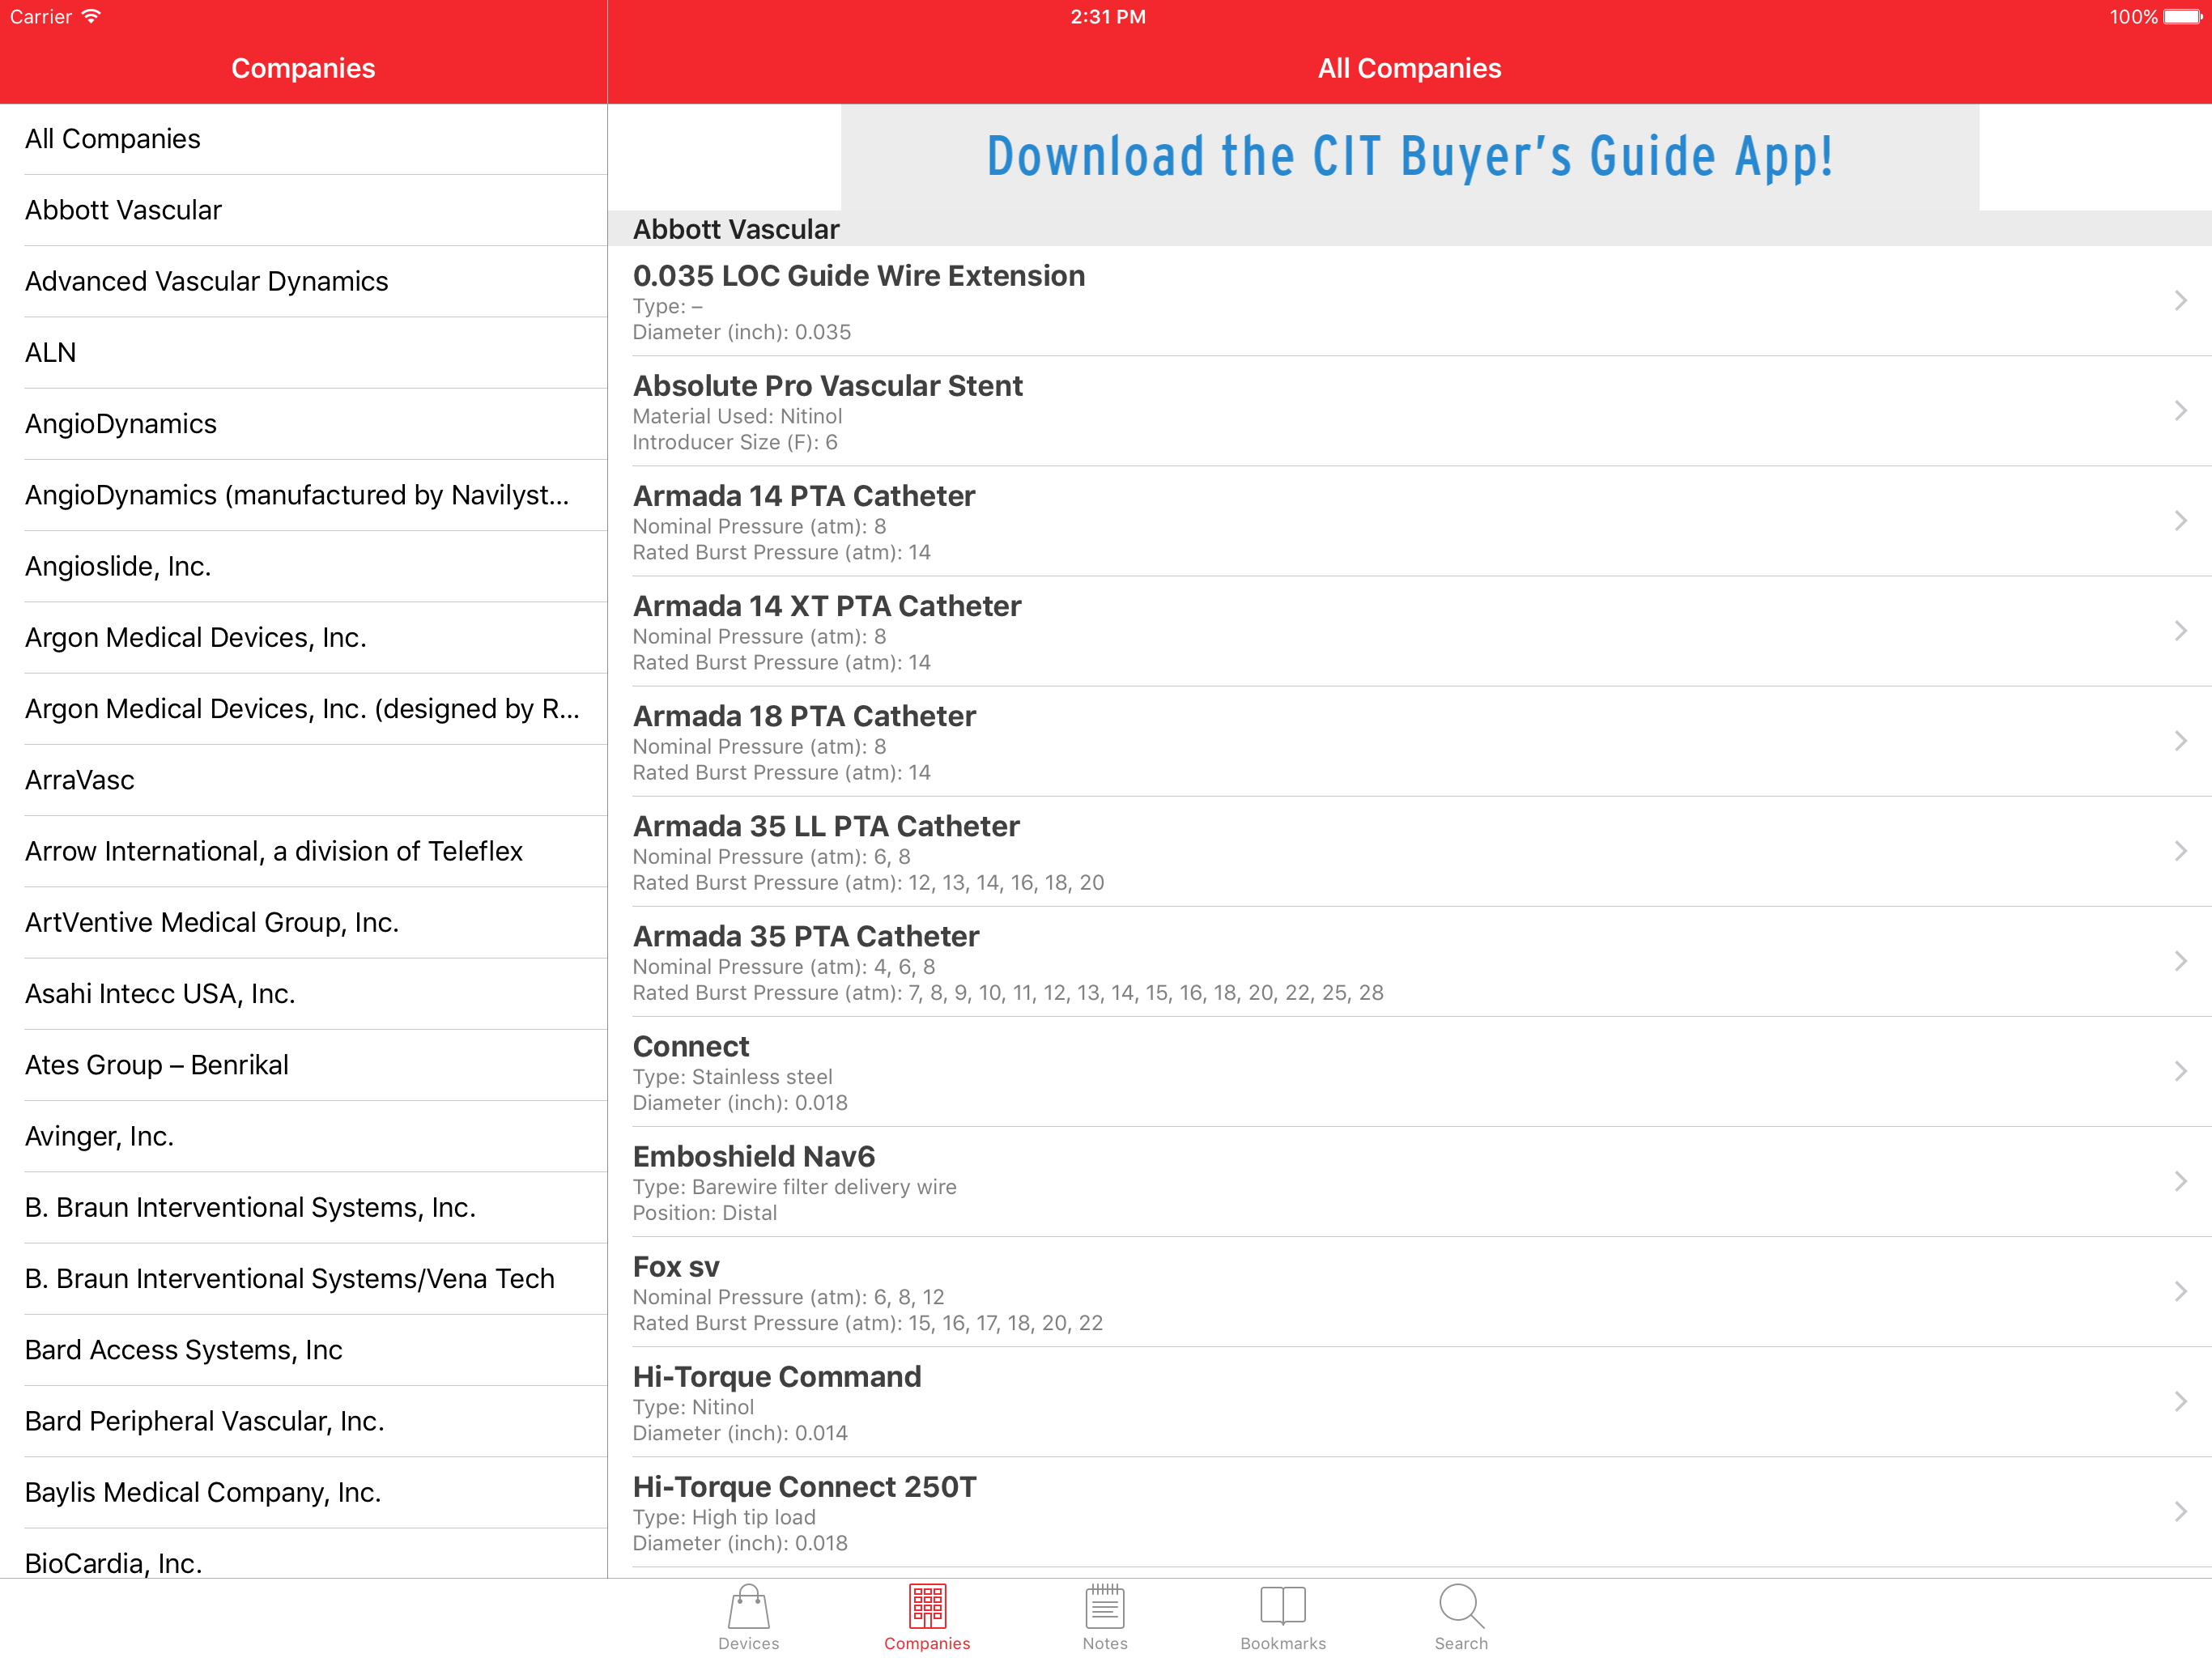
Task: Open Armada 35 PTA Catheter title
Action: [x=806, y=936]
